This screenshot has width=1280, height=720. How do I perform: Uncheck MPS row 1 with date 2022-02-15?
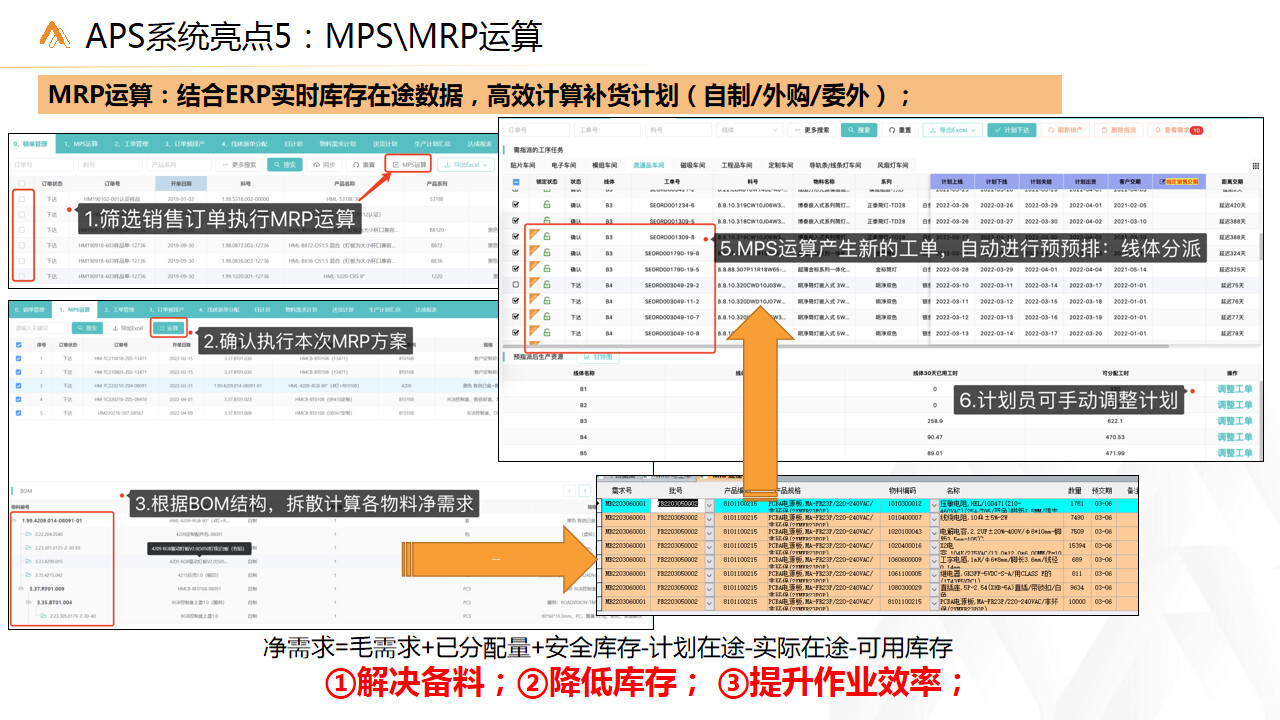click(20, 357)
